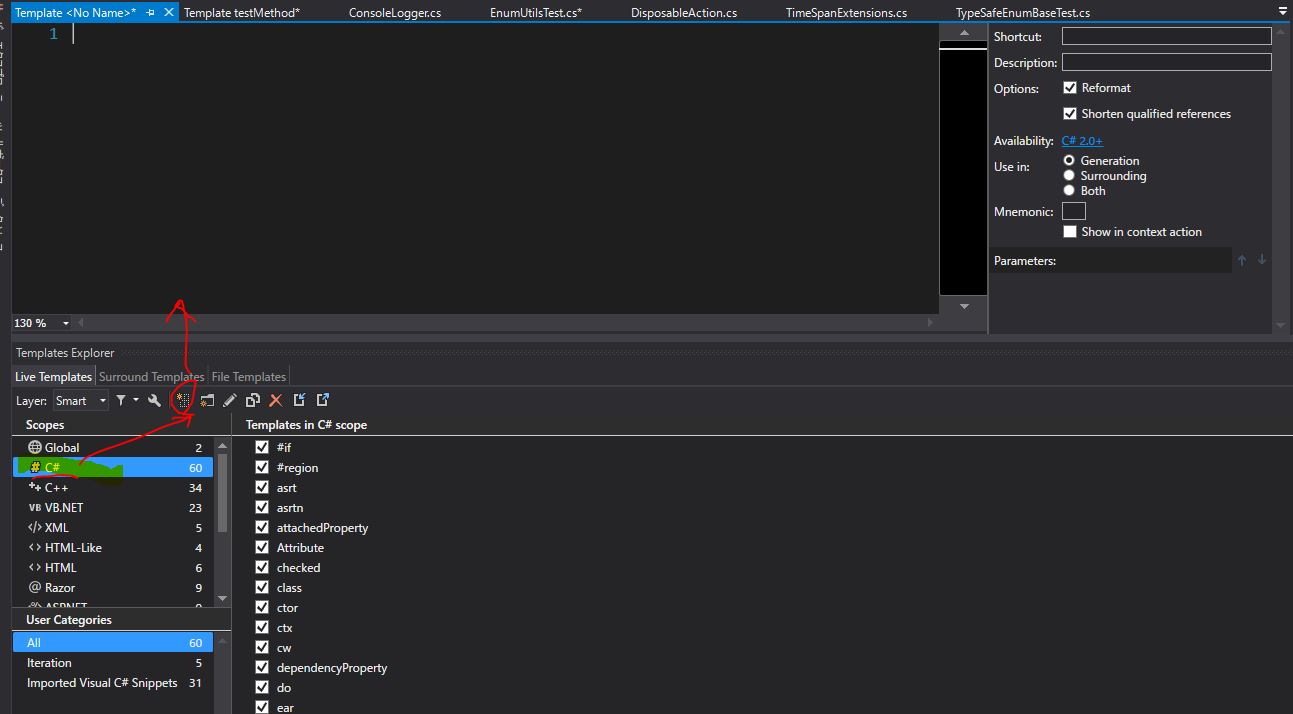Uncheck the attachedProperty template checkbox
The height and width of the screenshot is (714, 1293).
[262, 527]
